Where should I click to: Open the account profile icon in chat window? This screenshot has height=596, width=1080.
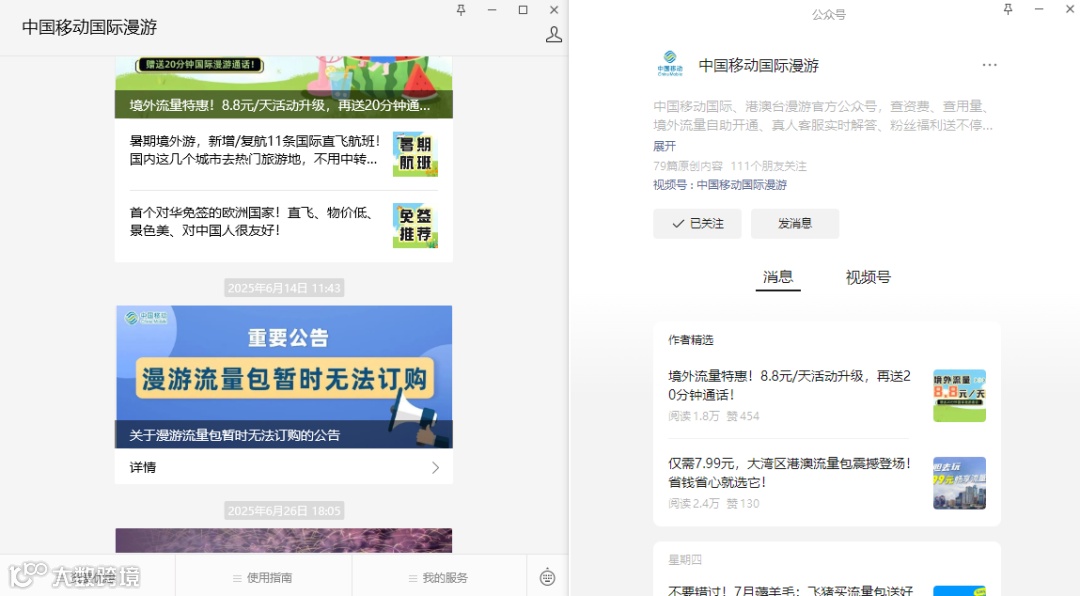pyautogui.click(x=554, y=34)
